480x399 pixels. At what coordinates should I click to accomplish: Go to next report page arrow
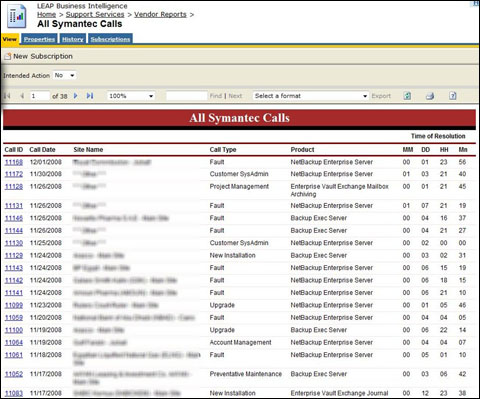[75, 96]
